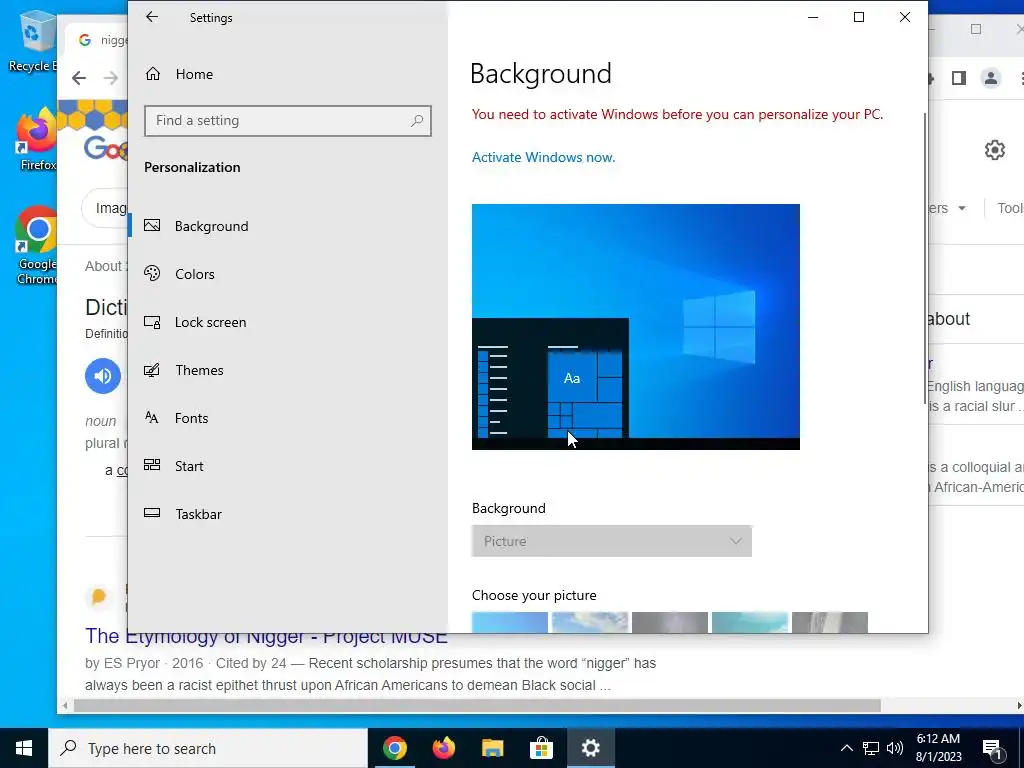Click the Settings gear in the taskbar
The image size is (1024, 768).
click(x=590, y=748)
